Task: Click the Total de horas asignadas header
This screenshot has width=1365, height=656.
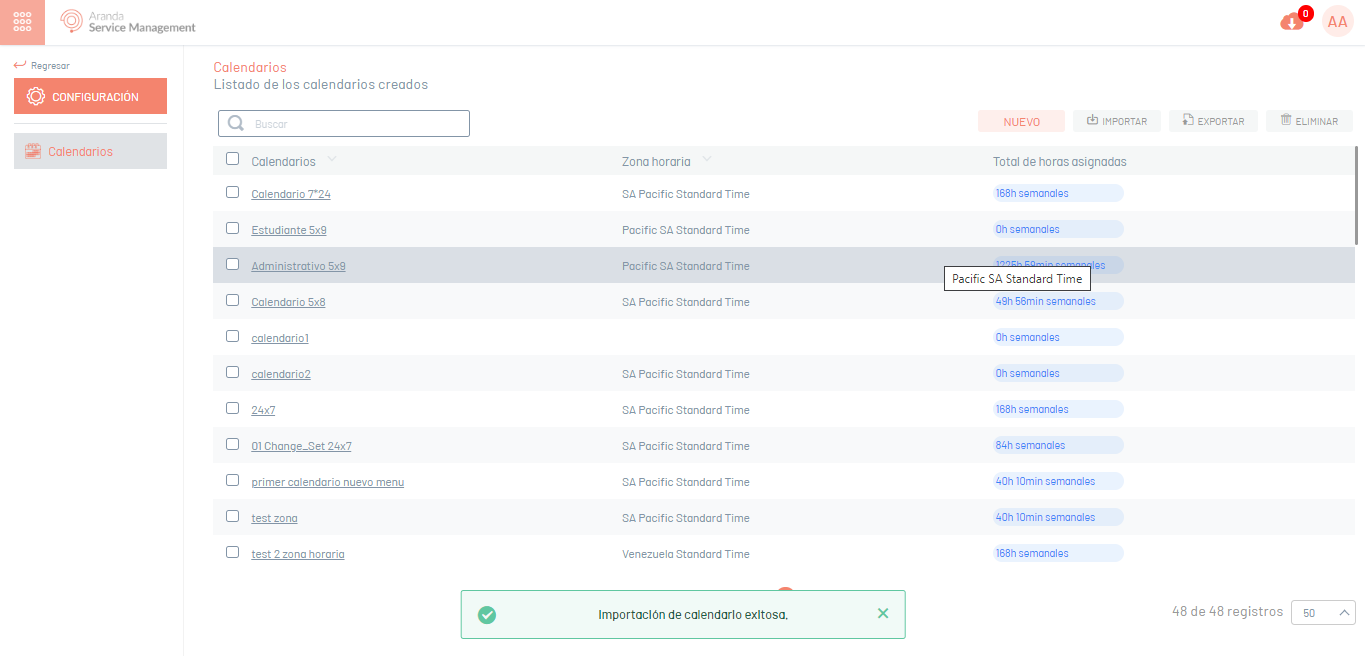Action: click(x=1060, y=161)
